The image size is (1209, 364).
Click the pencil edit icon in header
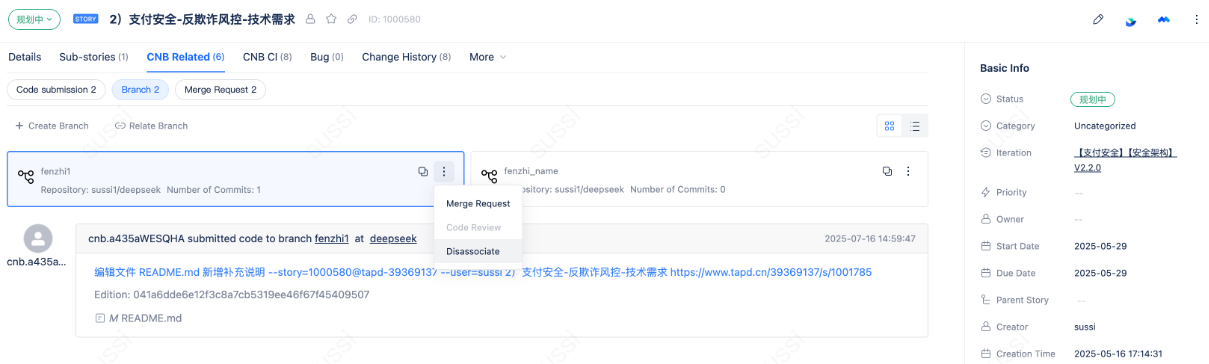click(1098, 19)
